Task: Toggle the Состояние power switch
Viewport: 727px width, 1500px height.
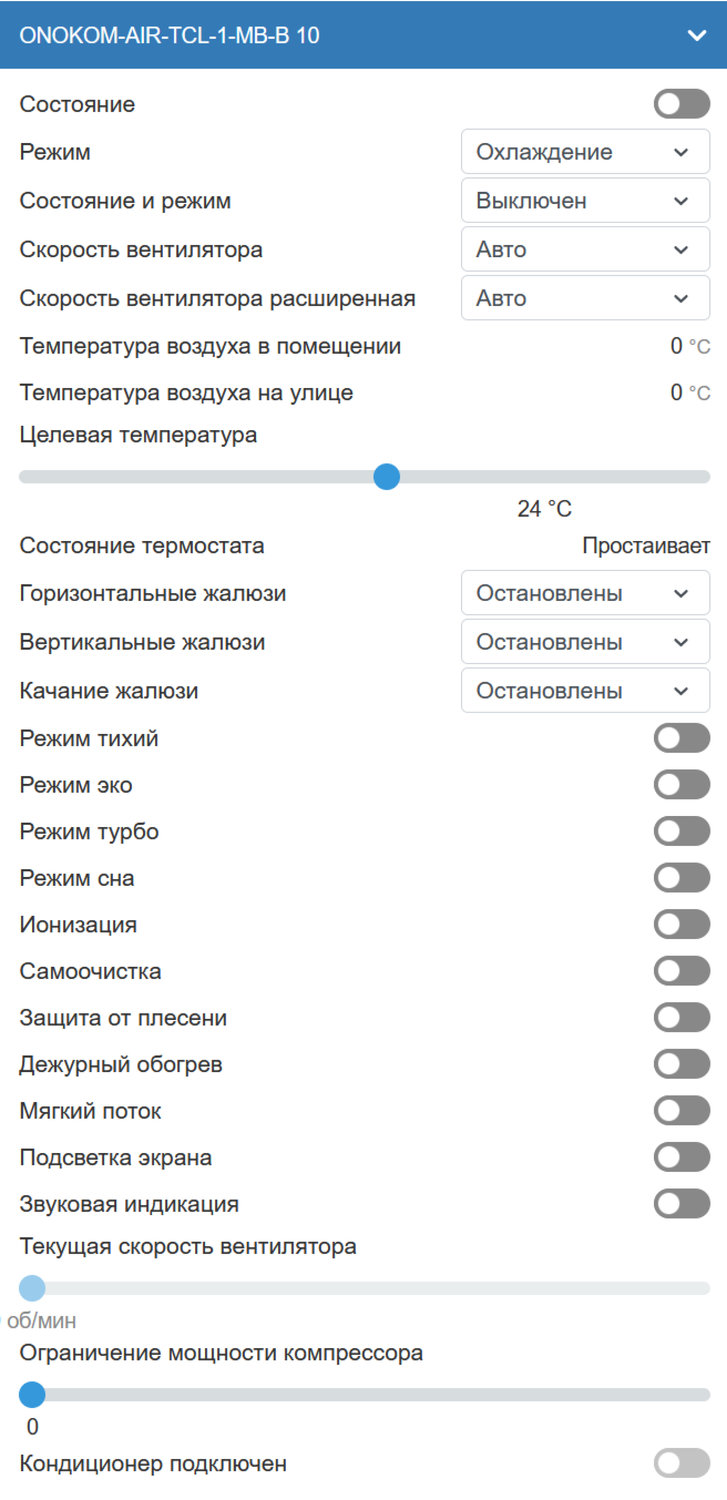Action: pyautogui.click(x=682, y=104)
